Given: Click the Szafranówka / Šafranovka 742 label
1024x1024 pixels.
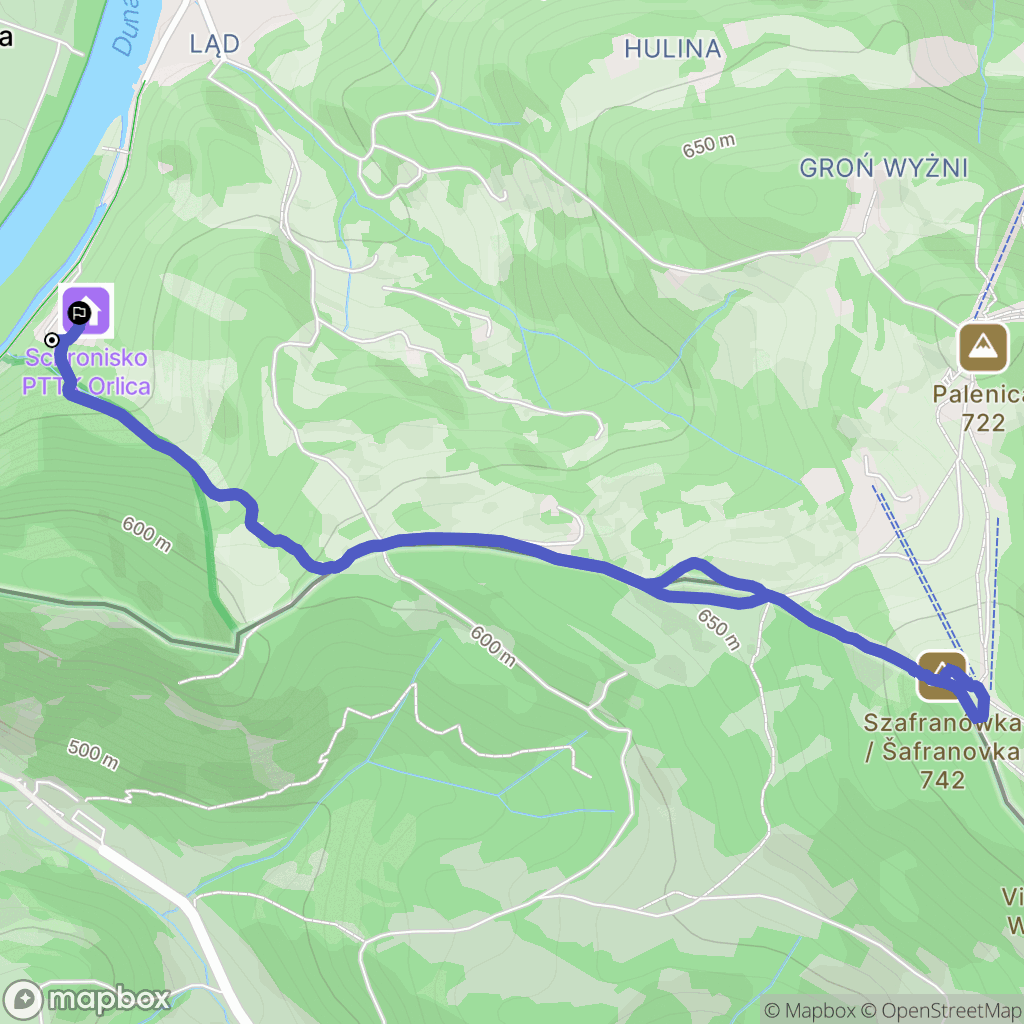Looking at the screenshot, I should pyautogui.click(x=942, y=751).
